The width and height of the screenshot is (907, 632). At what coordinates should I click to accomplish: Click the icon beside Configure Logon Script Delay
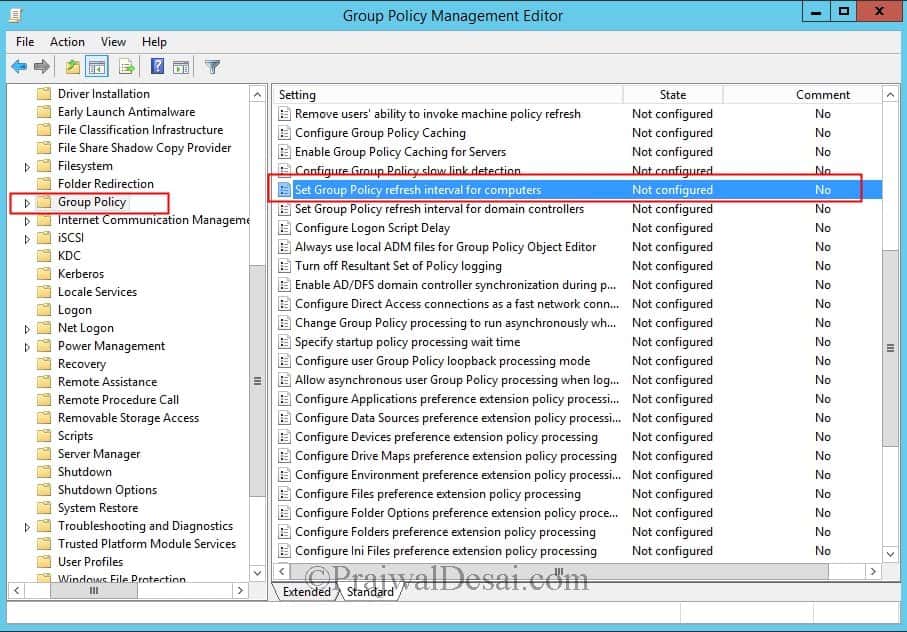coord(284,228)
